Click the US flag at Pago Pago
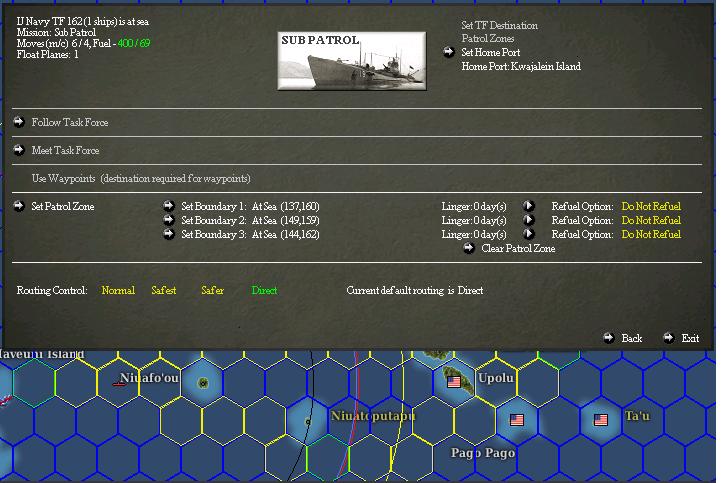The height and width of the screenshot is (483, 723). tap(517, 420)
